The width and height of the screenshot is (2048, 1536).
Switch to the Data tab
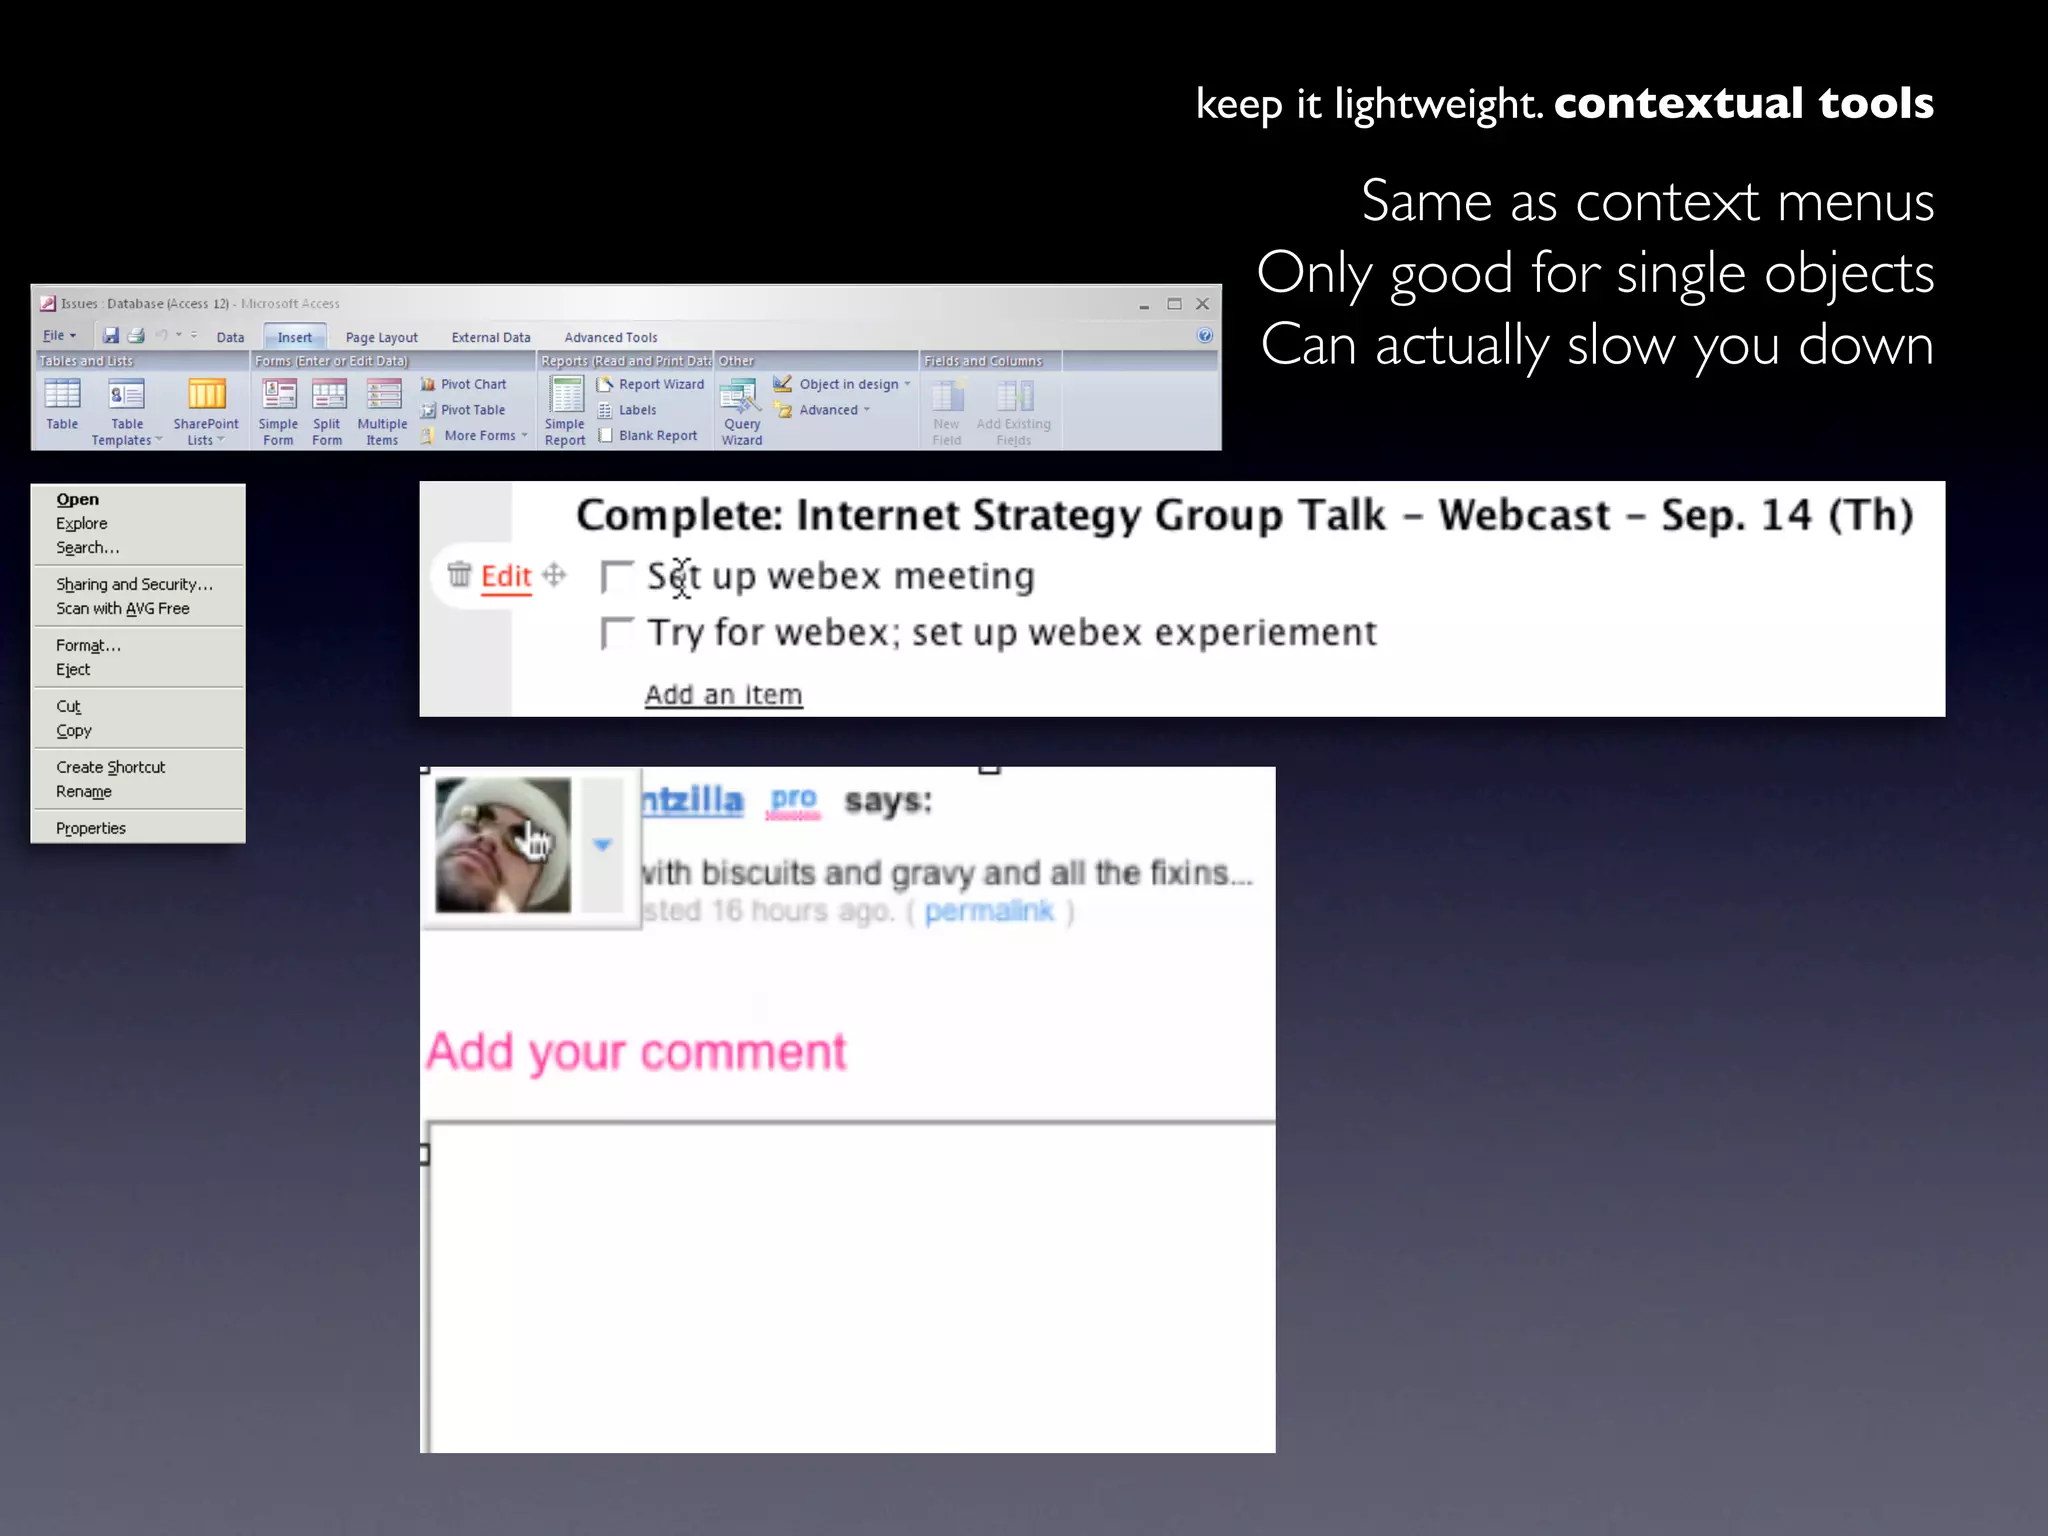point(231,338)
